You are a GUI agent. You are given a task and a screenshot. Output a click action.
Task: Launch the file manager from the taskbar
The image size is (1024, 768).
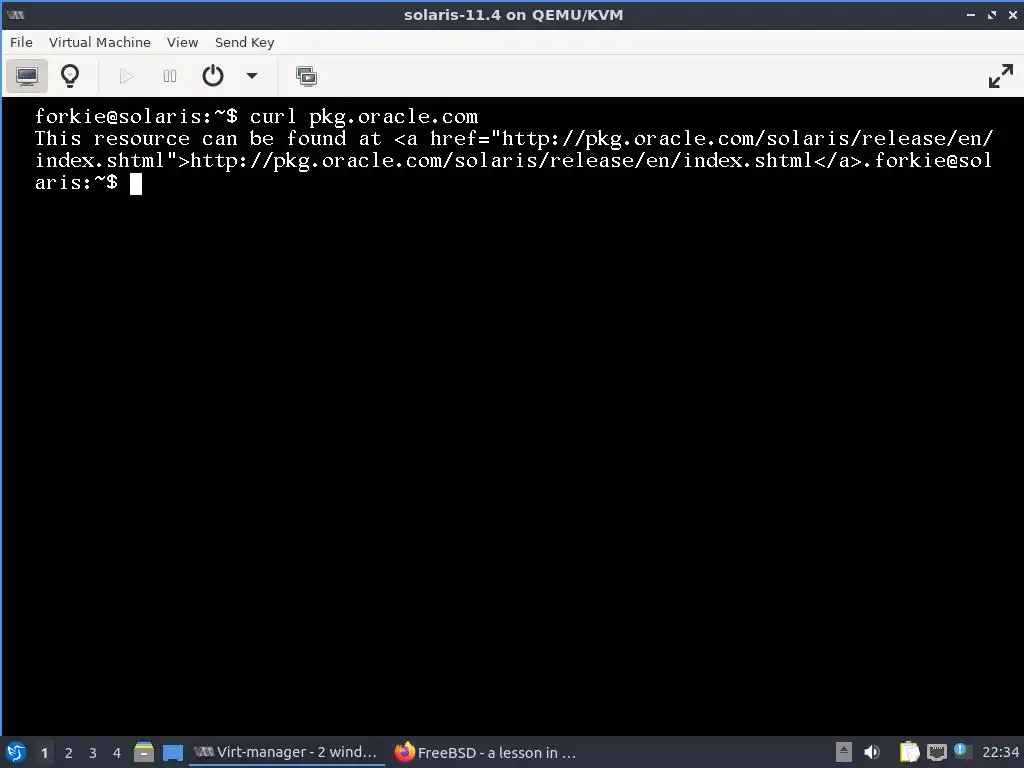pos(144,752)
